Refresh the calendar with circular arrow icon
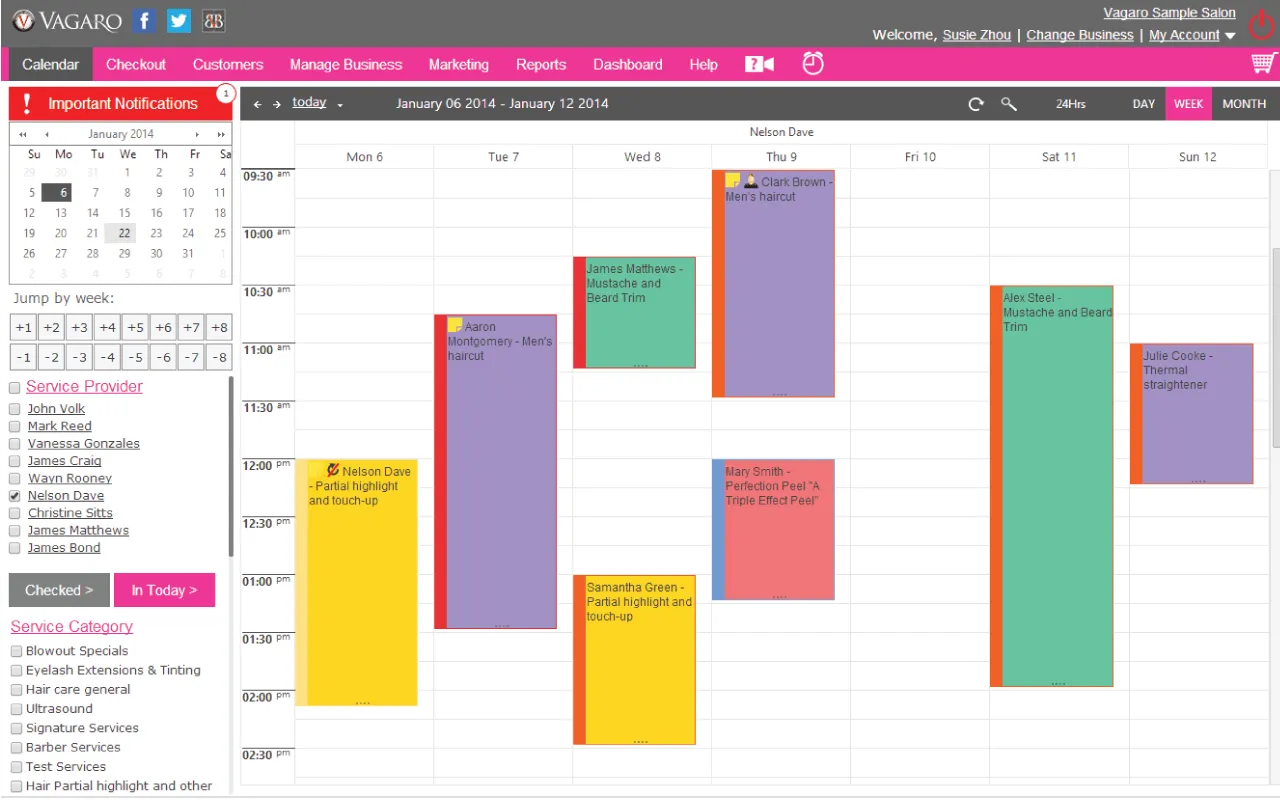Image resolution: width=1280 pixels, height=800 pixels. pyautogui.click(x=976, y=104)
